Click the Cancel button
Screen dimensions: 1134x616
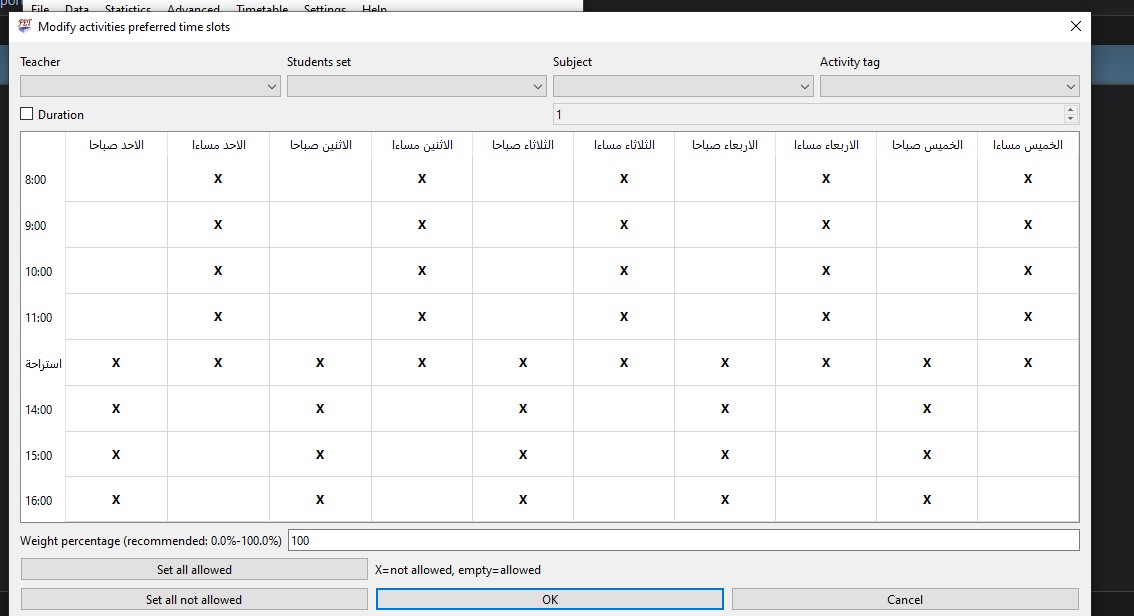(x=905, y=599)
